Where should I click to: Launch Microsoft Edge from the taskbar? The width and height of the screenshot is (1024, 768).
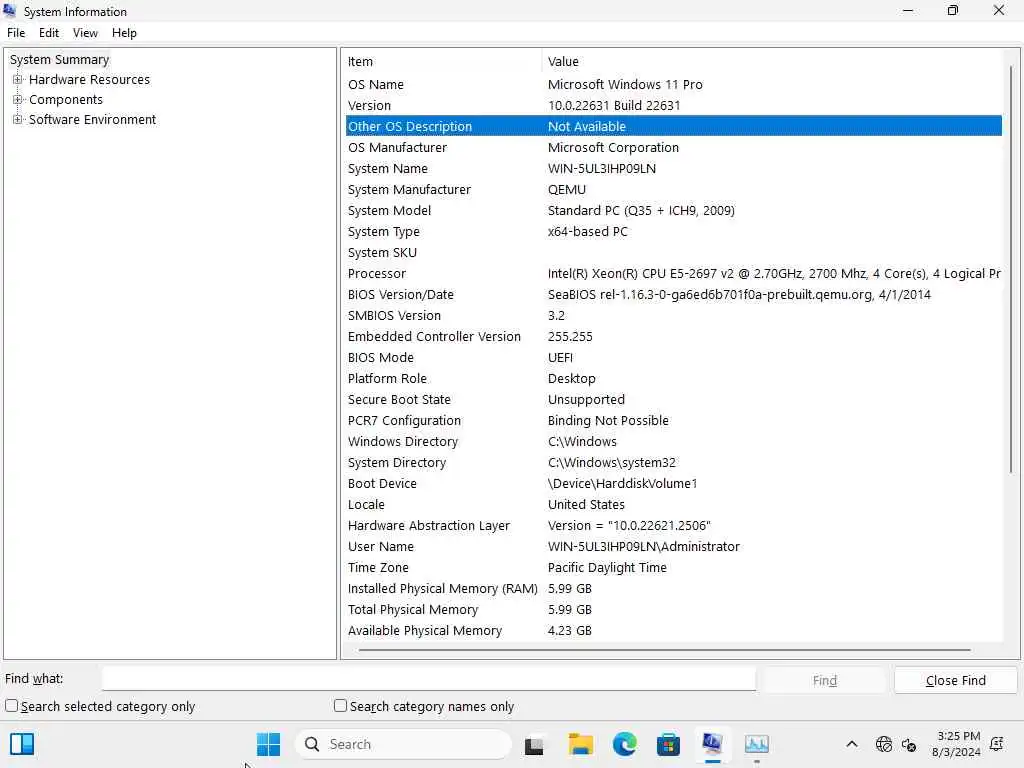(624, 744)
